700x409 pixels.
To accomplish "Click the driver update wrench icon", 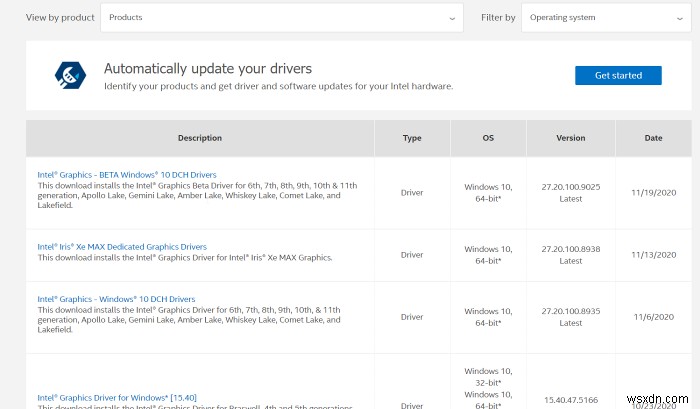I will click(68, 76).
